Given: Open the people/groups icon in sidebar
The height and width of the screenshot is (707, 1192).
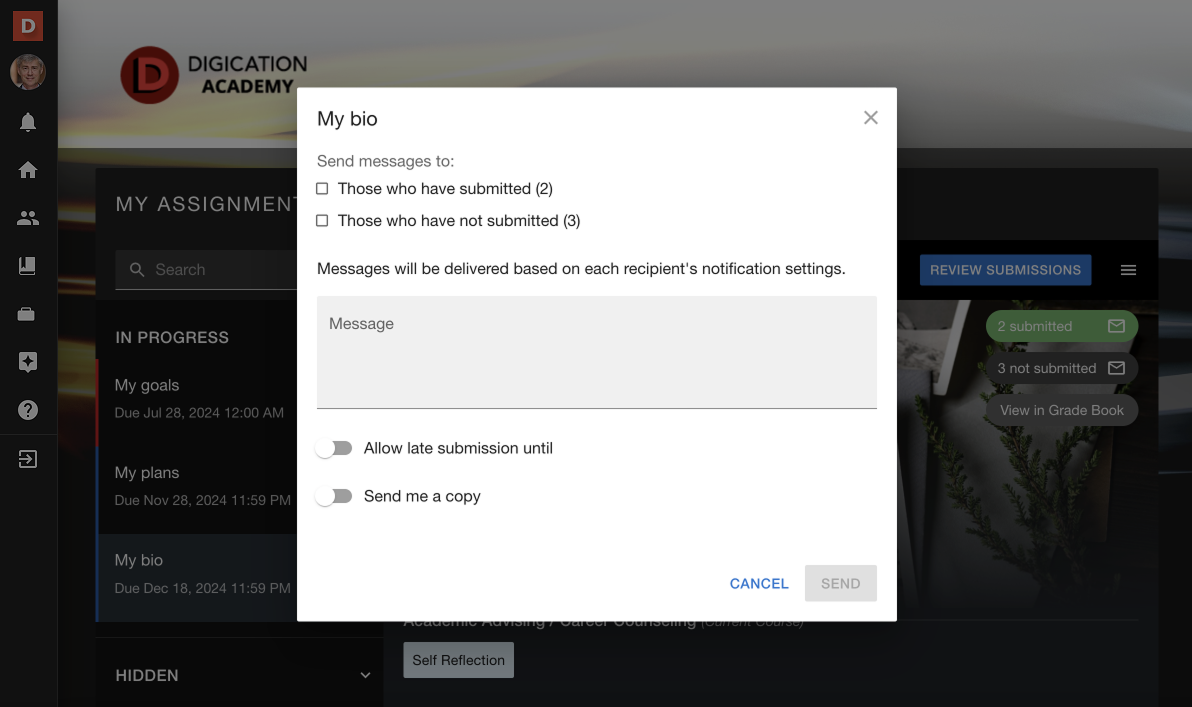Looking at the screenshot, I should [28, 218].
